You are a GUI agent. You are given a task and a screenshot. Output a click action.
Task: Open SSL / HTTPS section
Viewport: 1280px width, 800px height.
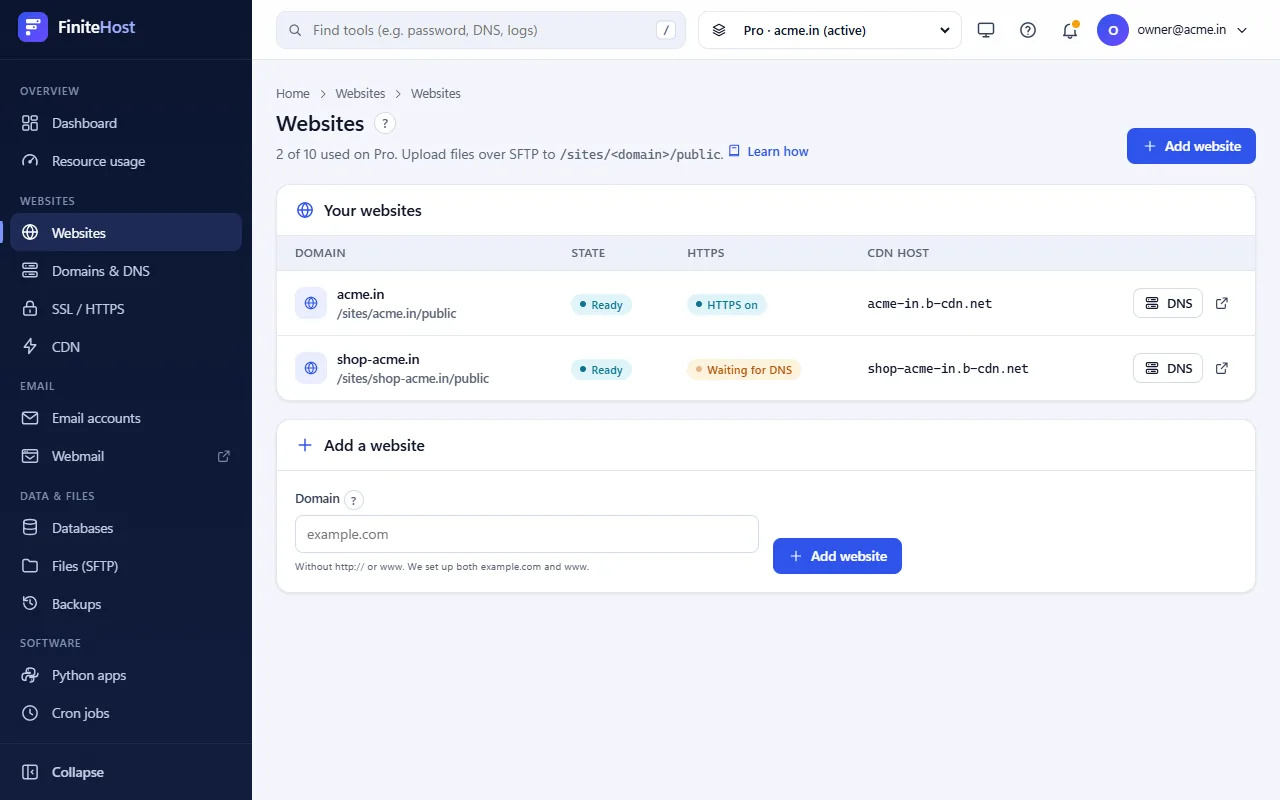(126, 309)
